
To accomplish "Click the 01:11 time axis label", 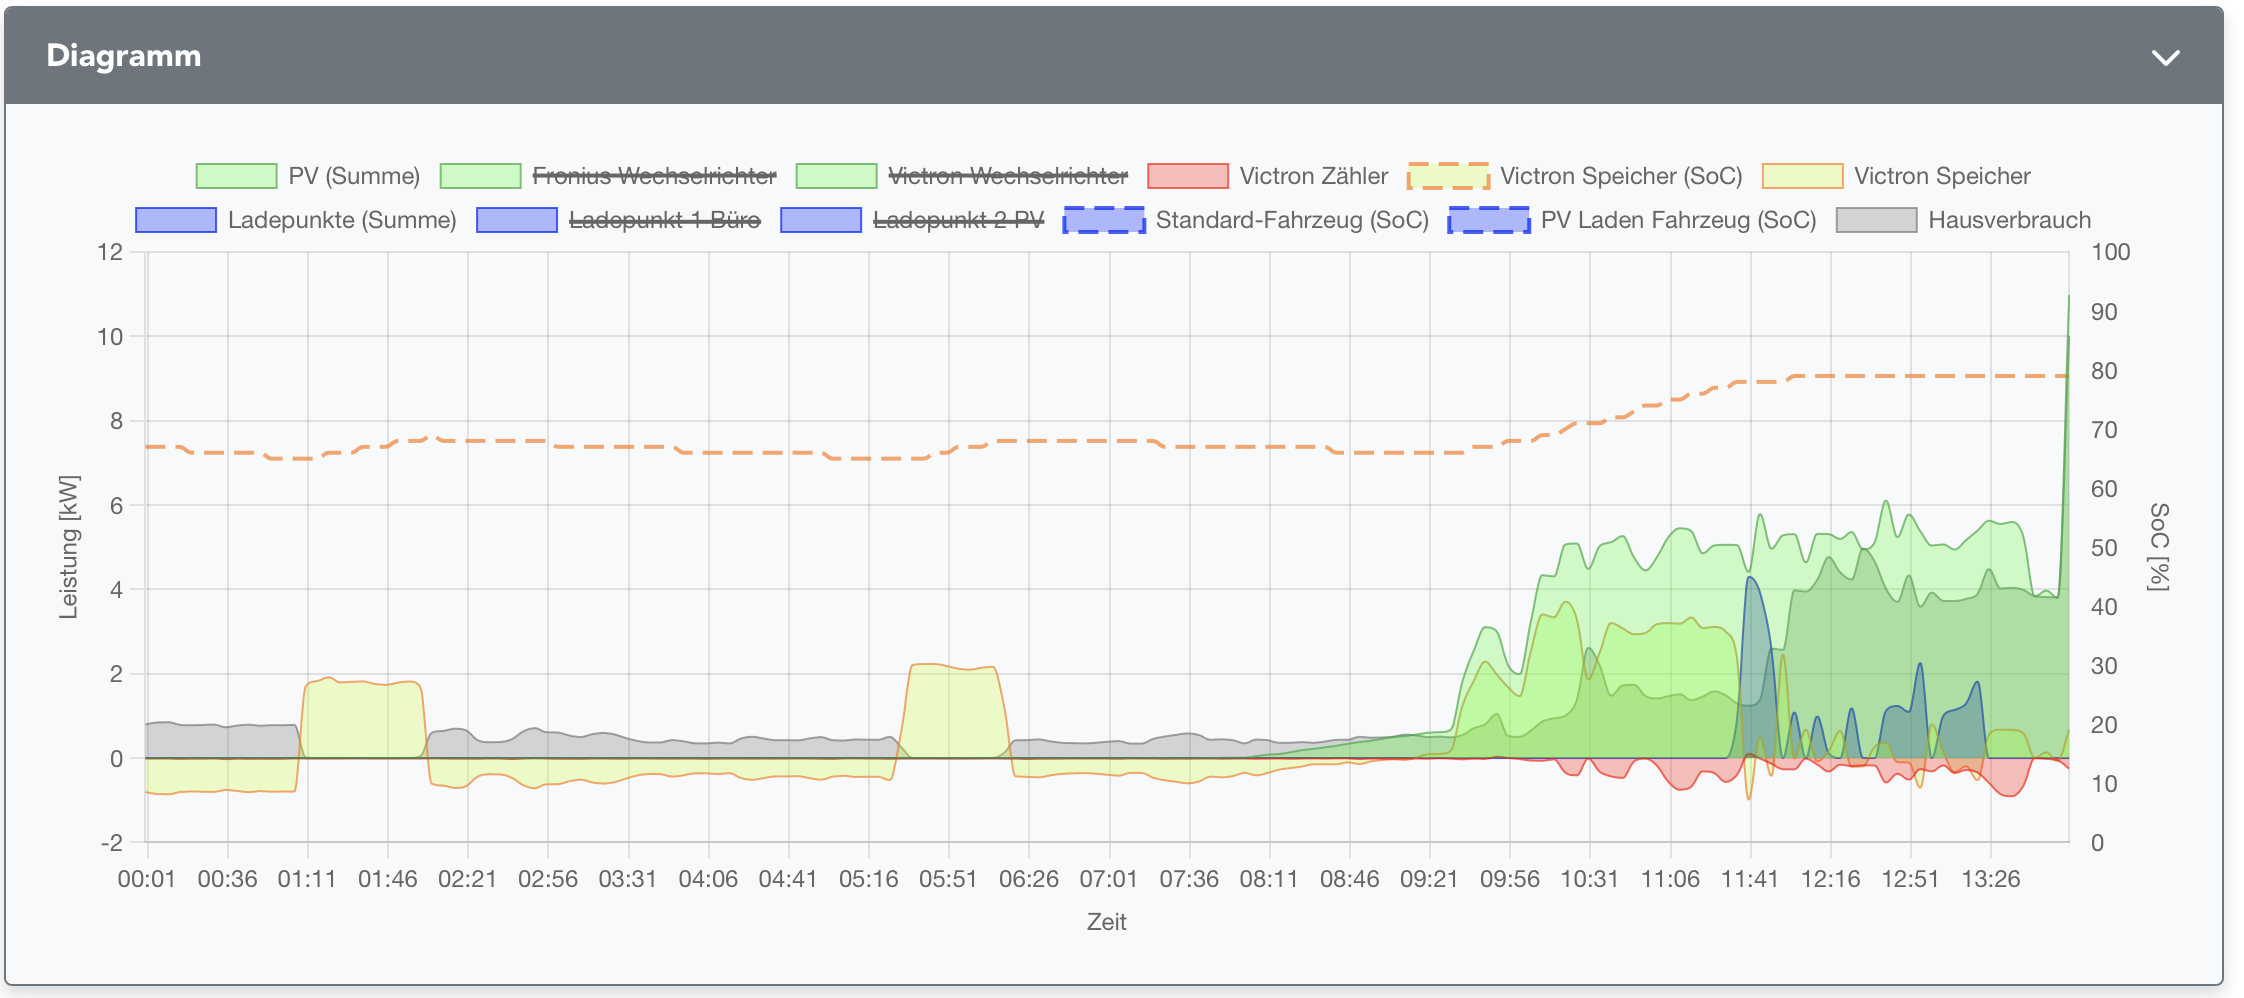I will point(307,879).
